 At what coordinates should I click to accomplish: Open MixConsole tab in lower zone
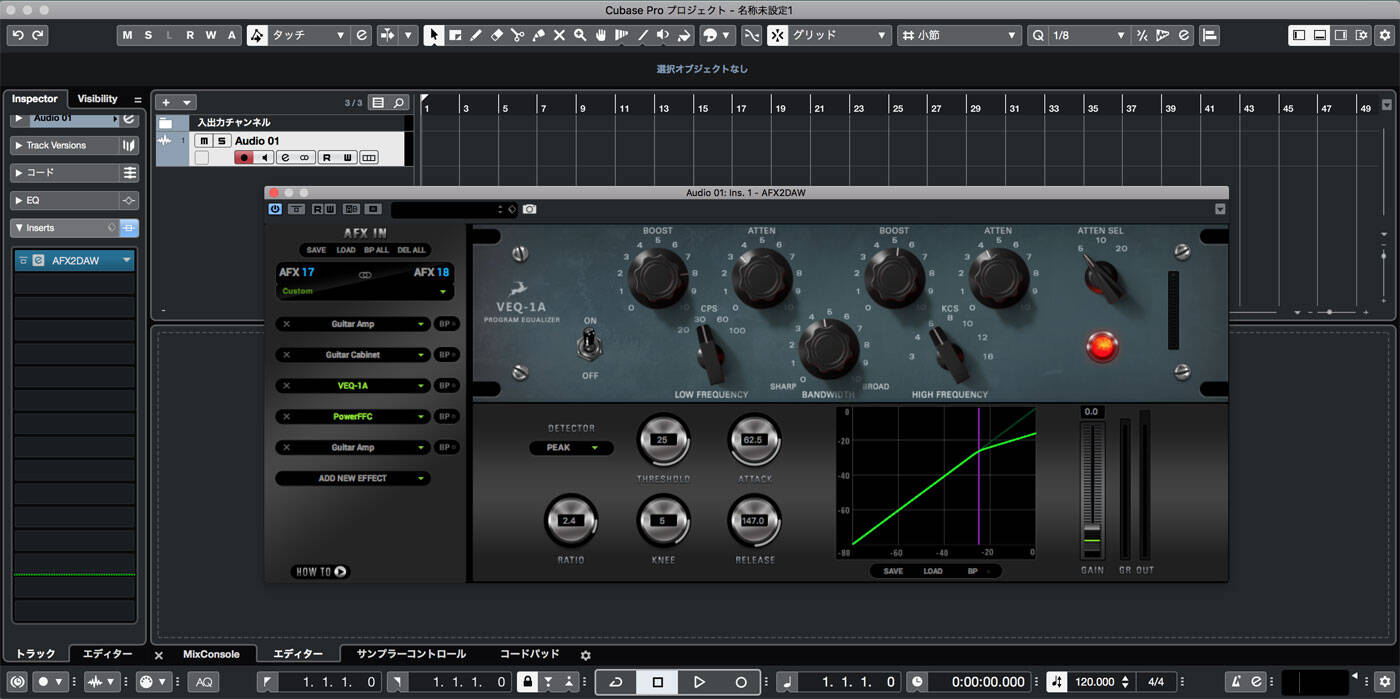pyautogui.click(x=211, y=654)
